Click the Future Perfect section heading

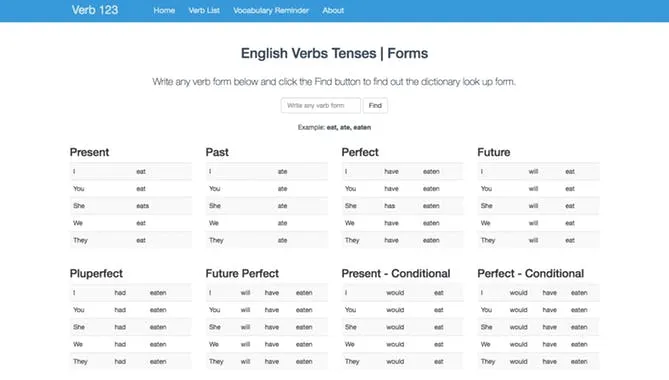(242, 273)
